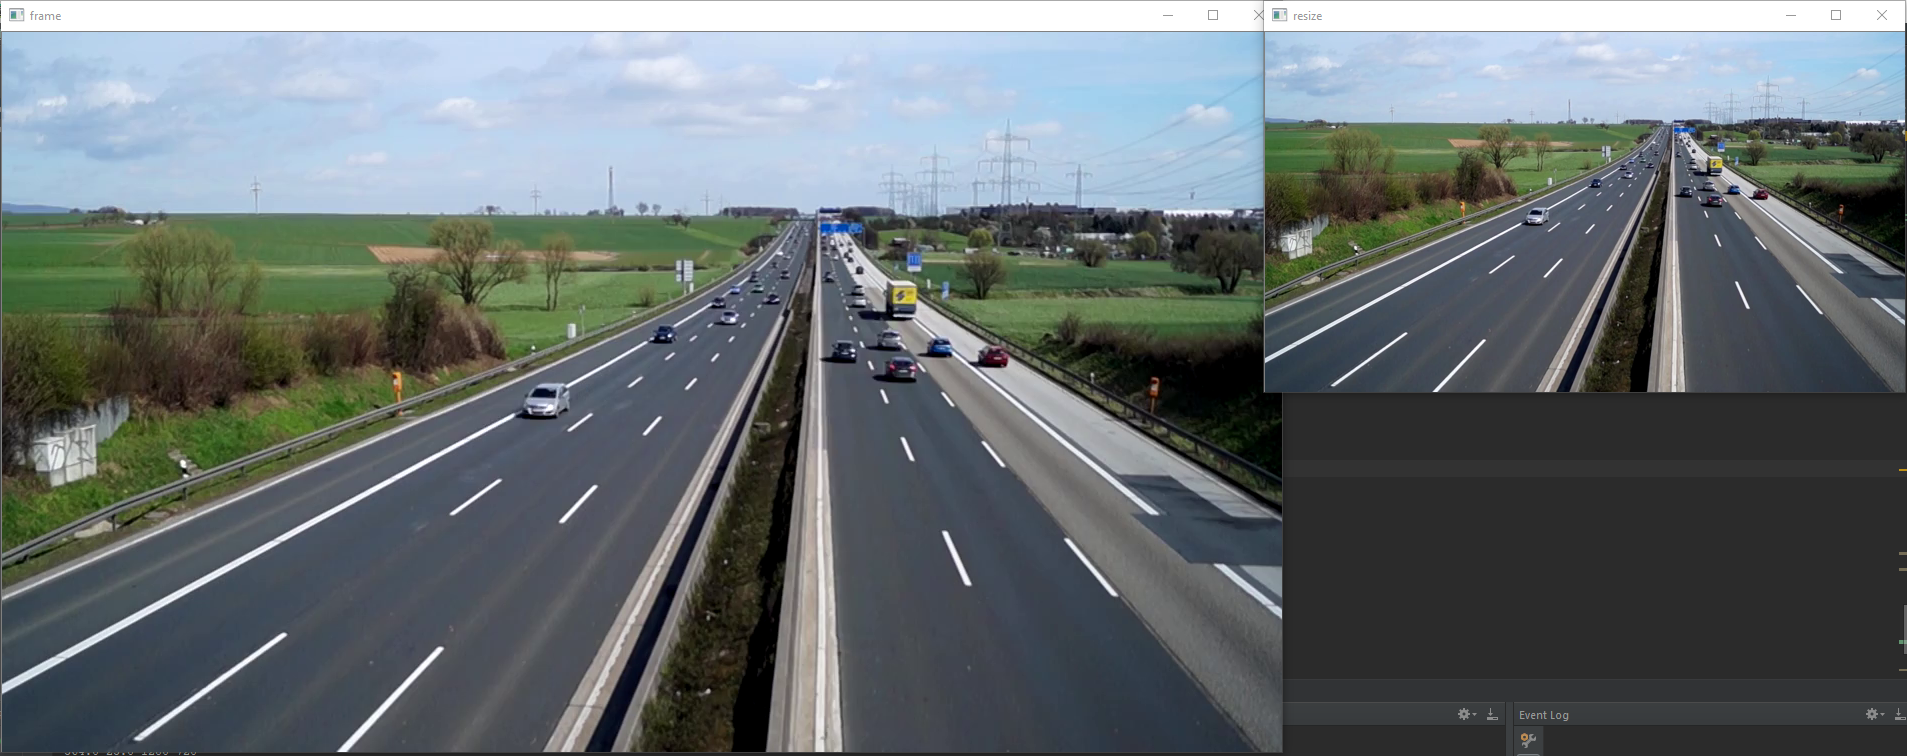Viewport: 1907px width, 756px height.
Task: Close the 'resize' window
Action: pos(1882,15)
